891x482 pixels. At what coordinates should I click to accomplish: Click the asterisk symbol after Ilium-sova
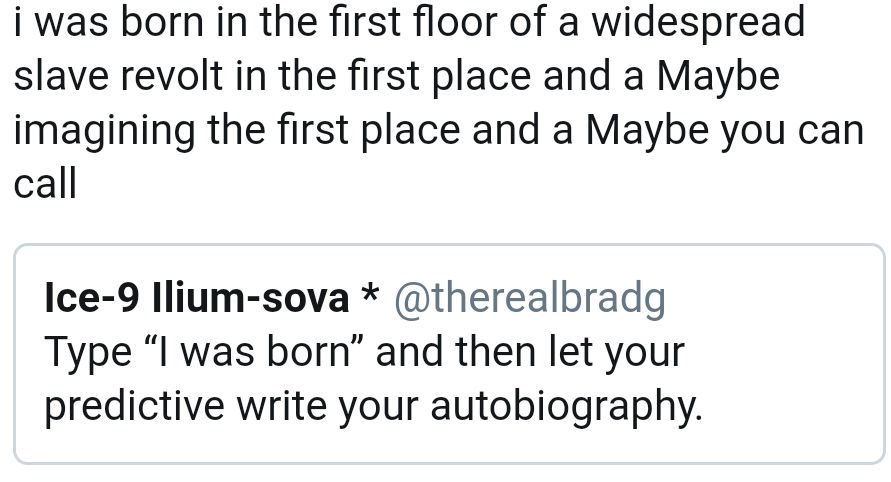click(x=370, y=295)
